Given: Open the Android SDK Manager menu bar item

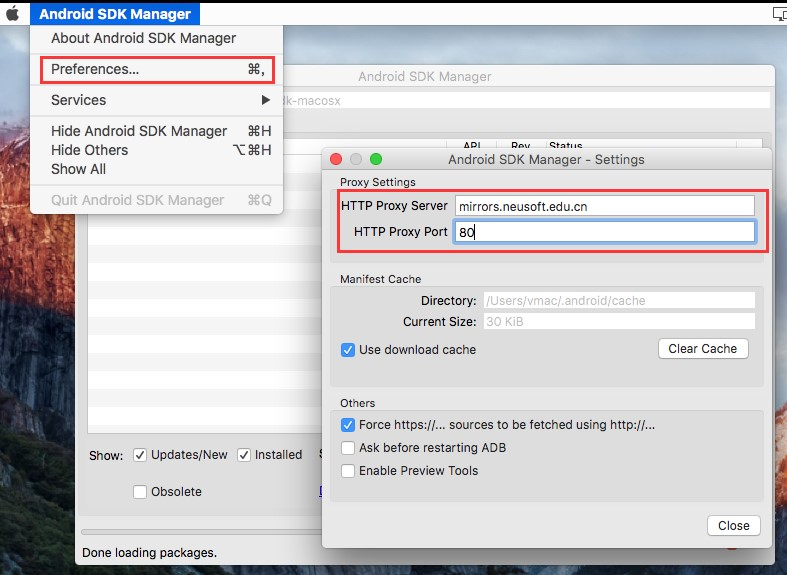Looking at the screenshot, I should click(115, 14).
